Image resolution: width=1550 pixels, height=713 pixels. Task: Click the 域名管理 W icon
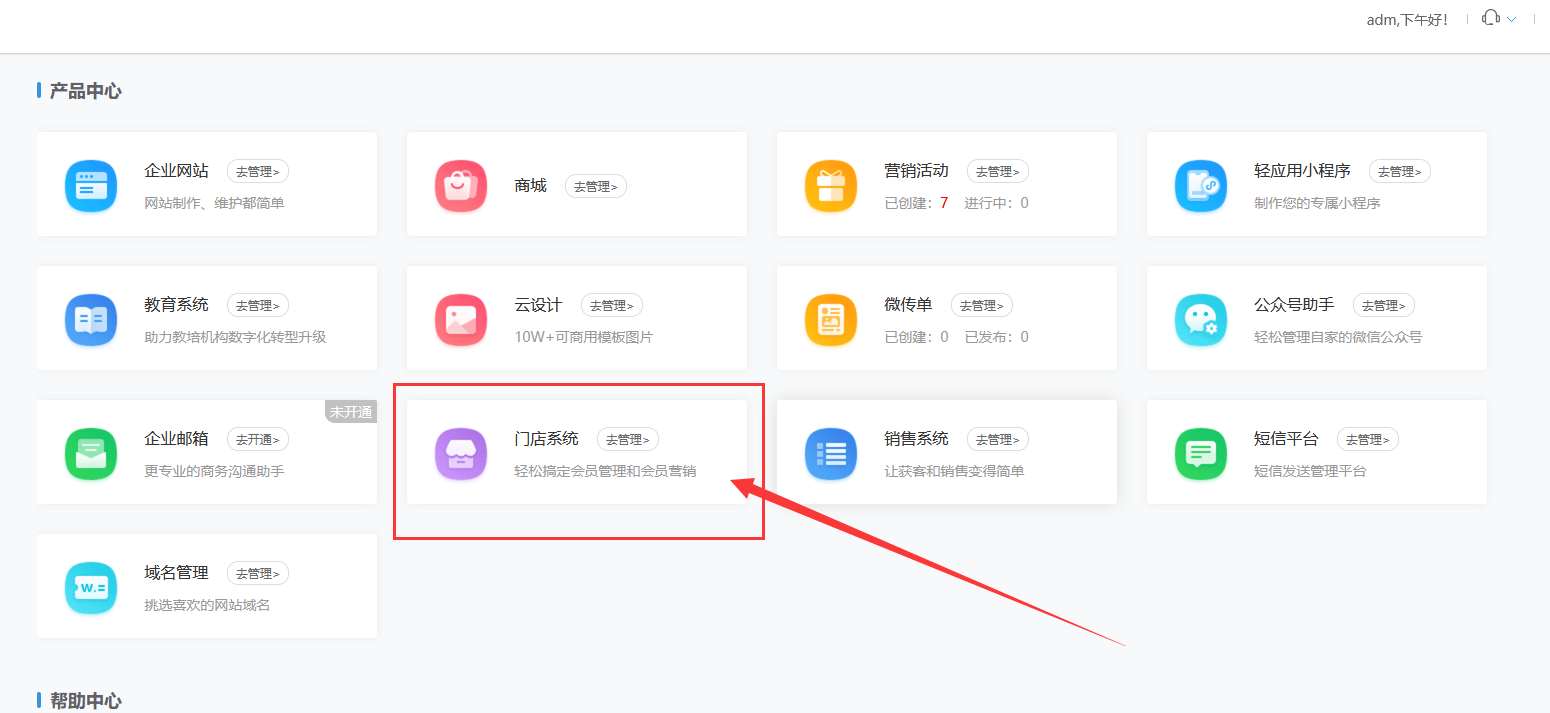tap(91, 587)
